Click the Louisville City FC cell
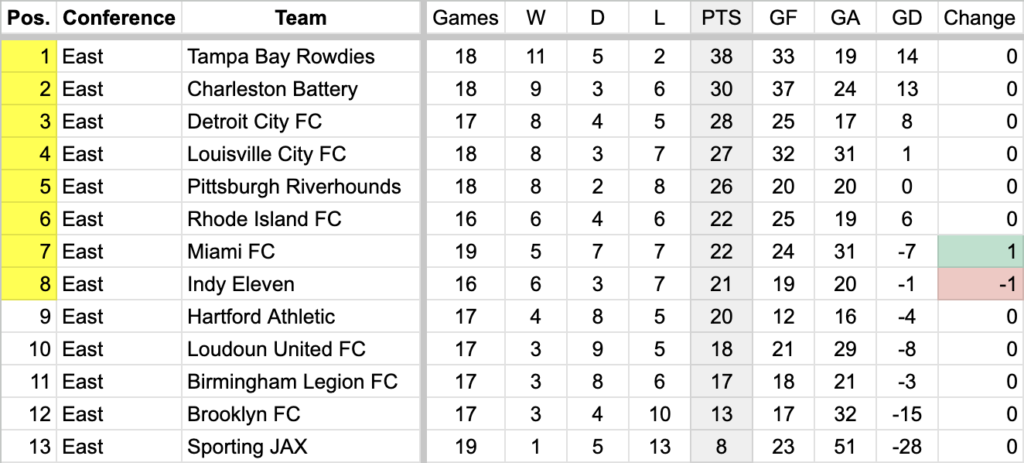The width and height of the screenshot is (1024, 463). point(300,154)
